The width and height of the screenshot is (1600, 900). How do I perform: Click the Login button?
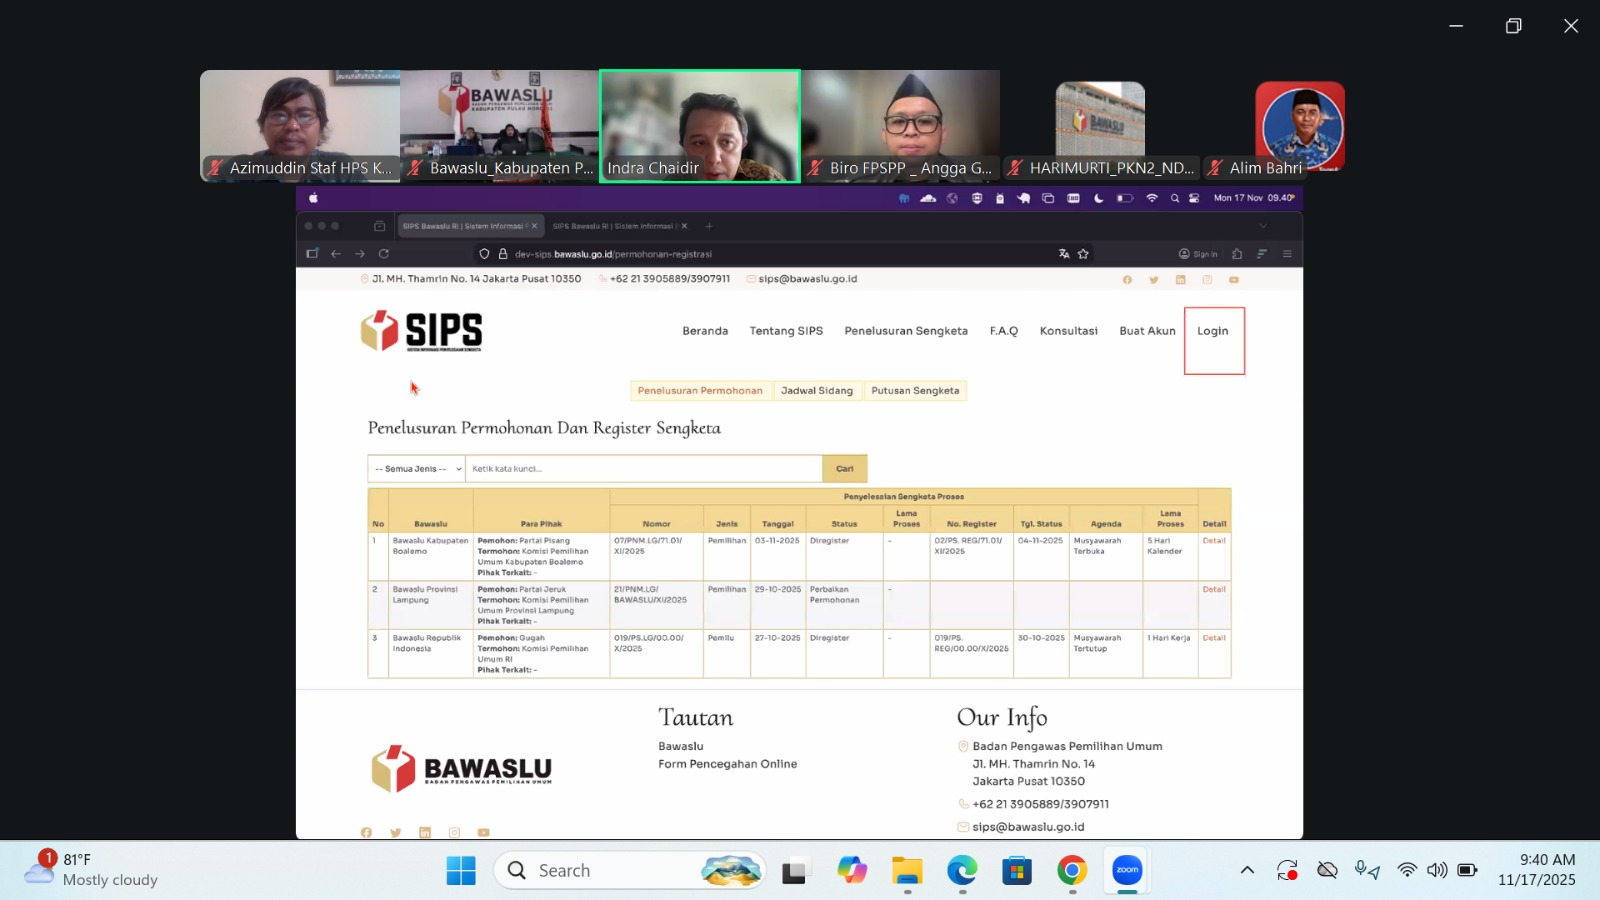pyautogui.click(x=1213, y=331)
